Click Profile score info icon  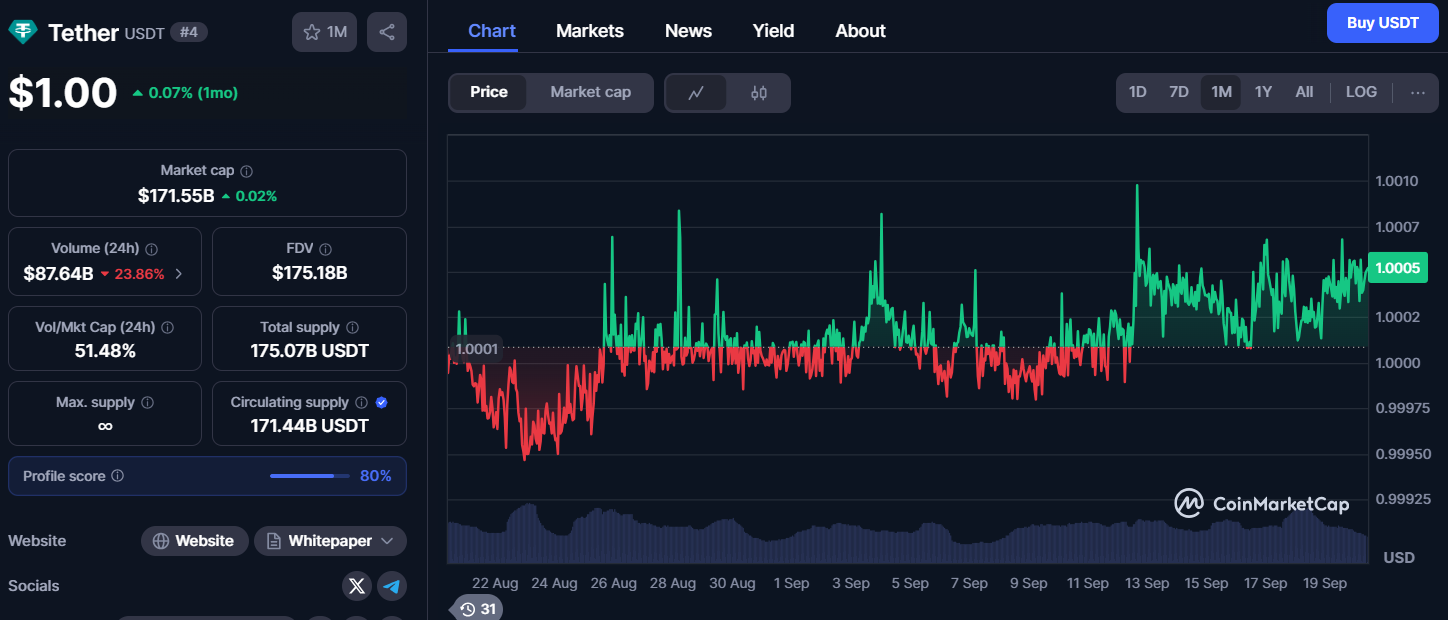coord(118,477)
